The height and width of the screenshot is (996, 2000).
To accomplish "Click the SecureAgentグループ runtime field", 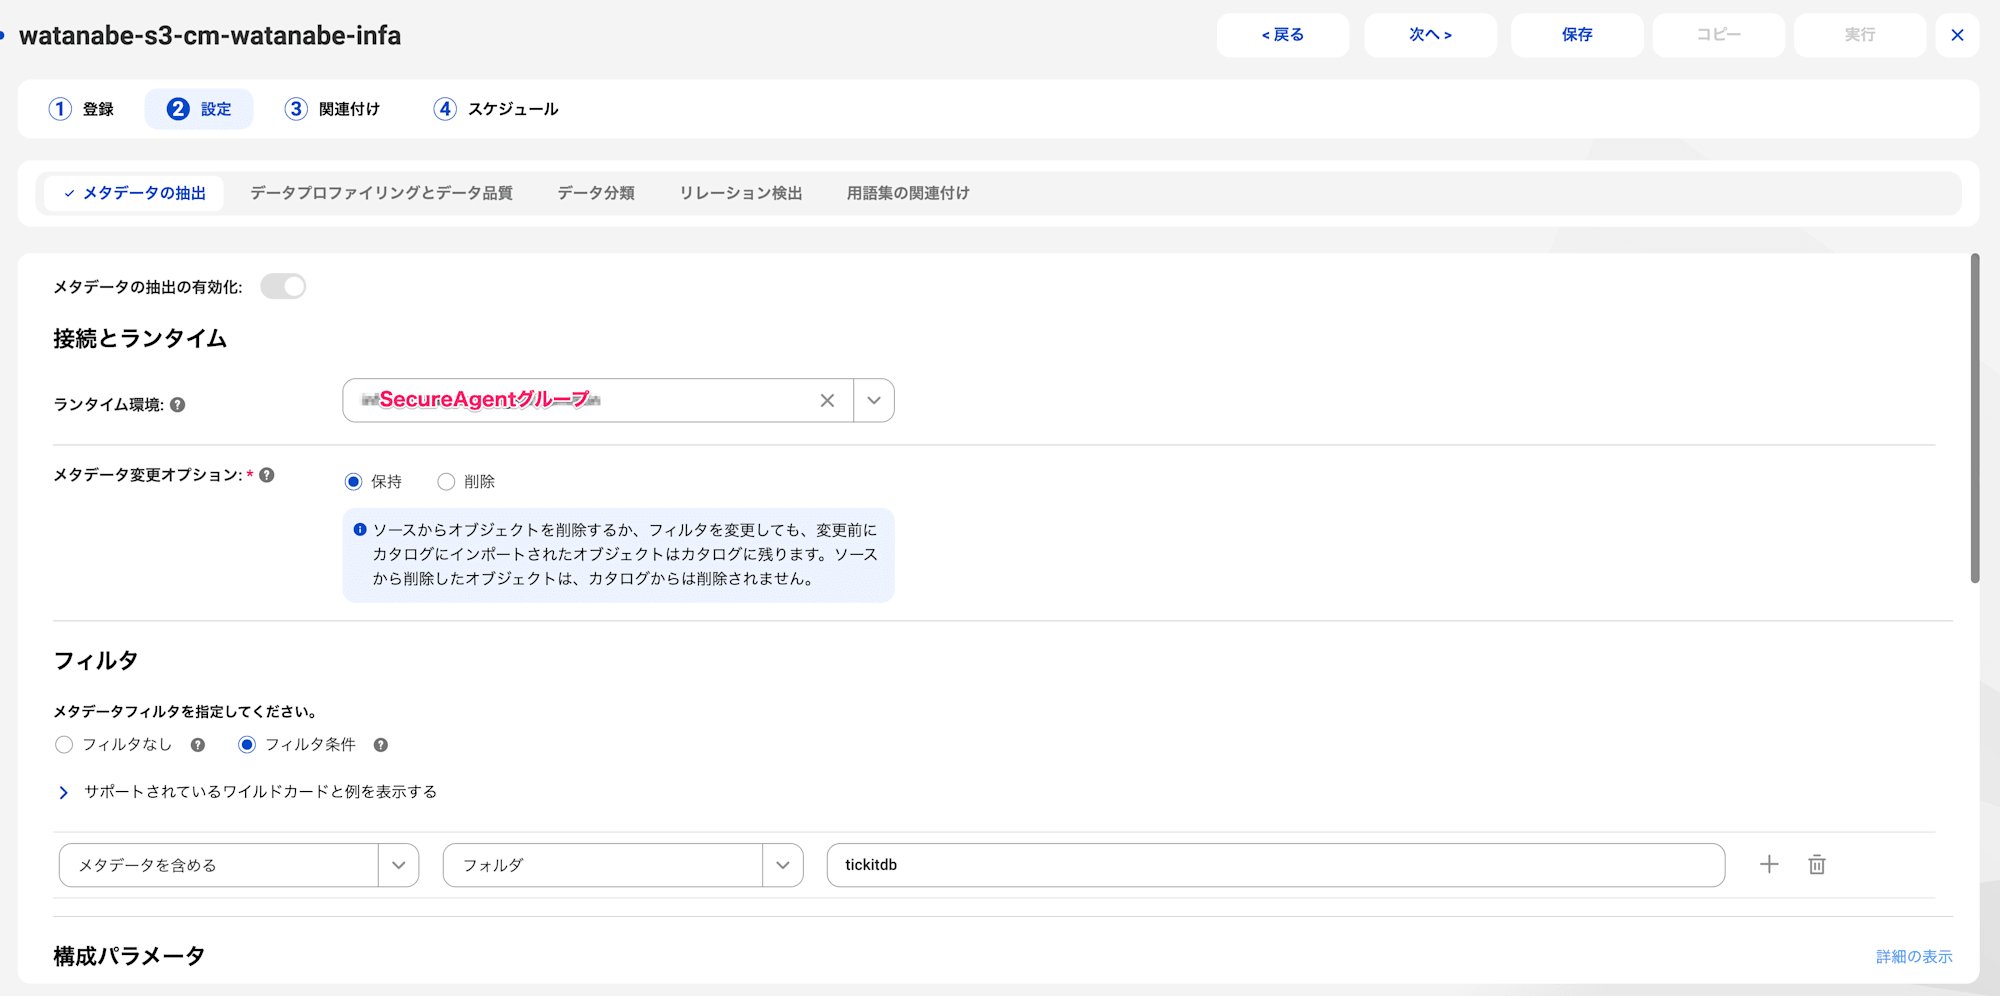I will pos(598,400).
